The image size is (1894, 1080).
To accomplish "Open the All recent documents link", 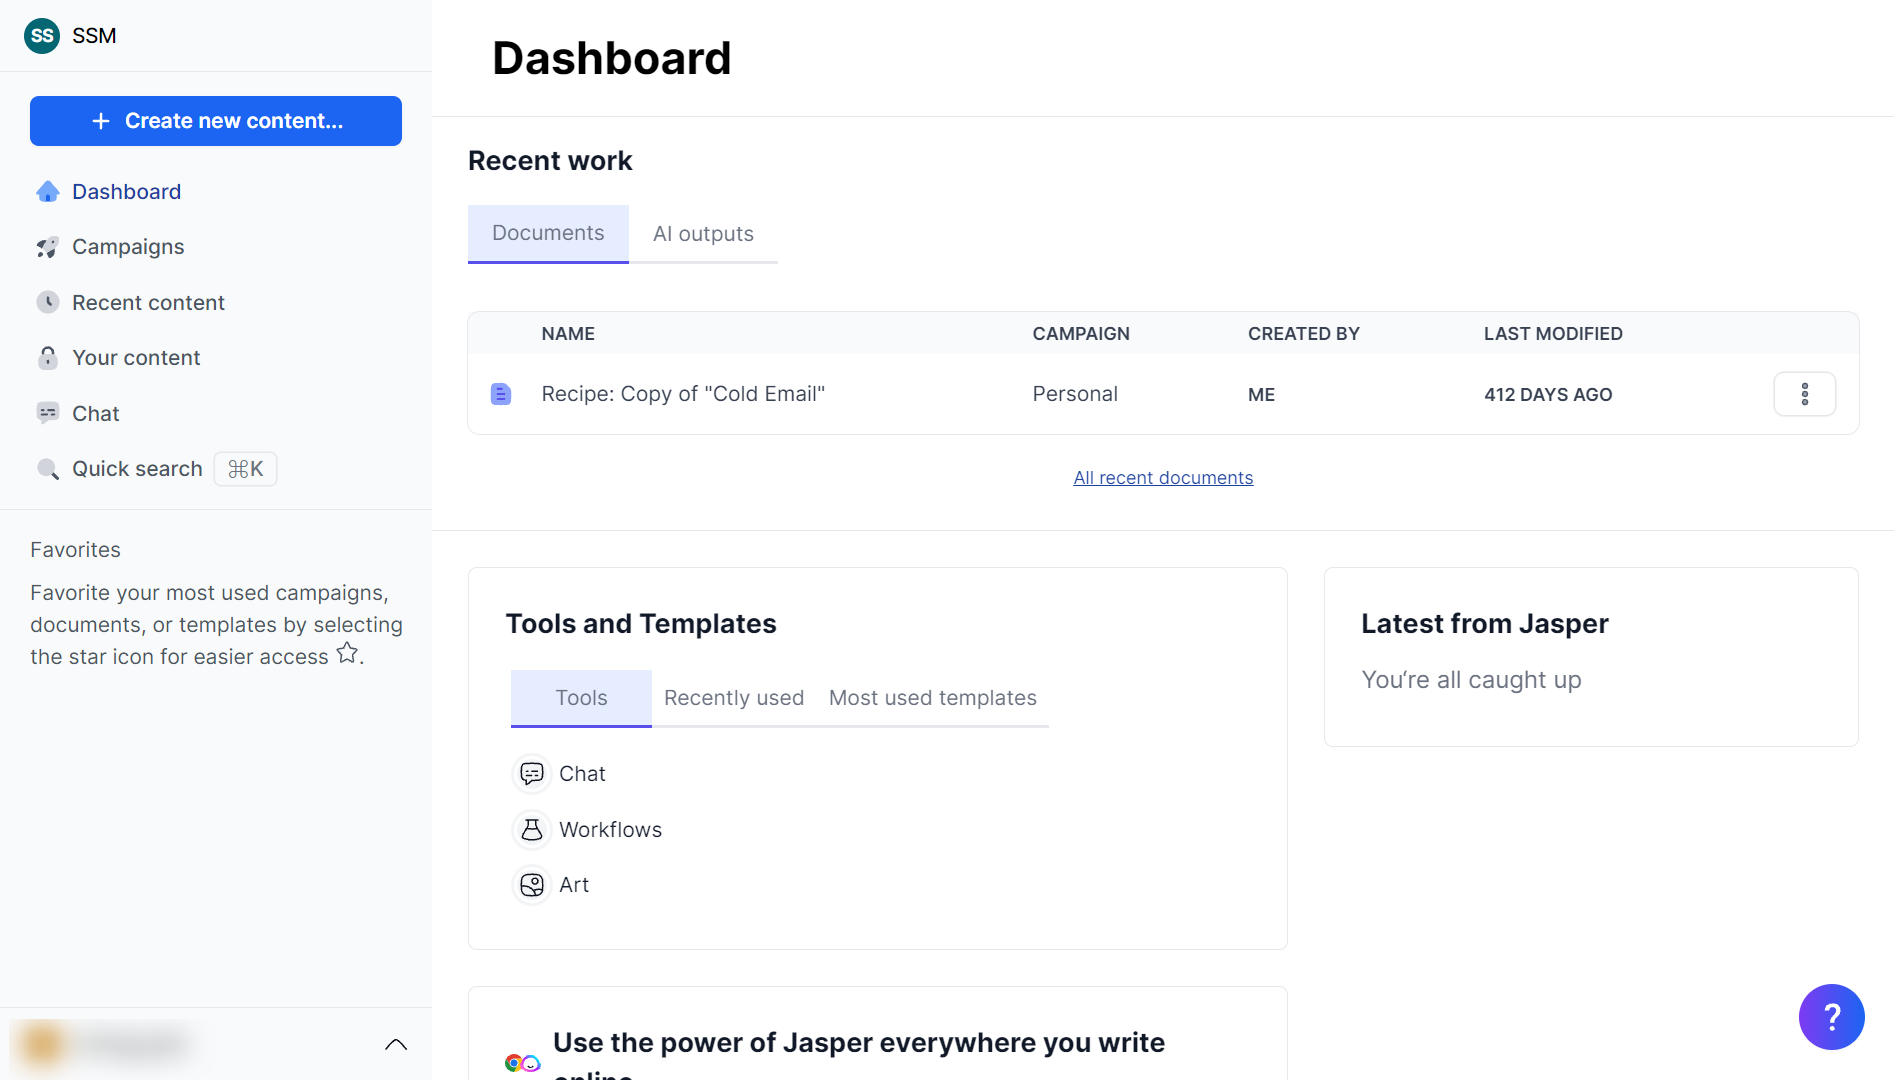I will point(1163,478).
